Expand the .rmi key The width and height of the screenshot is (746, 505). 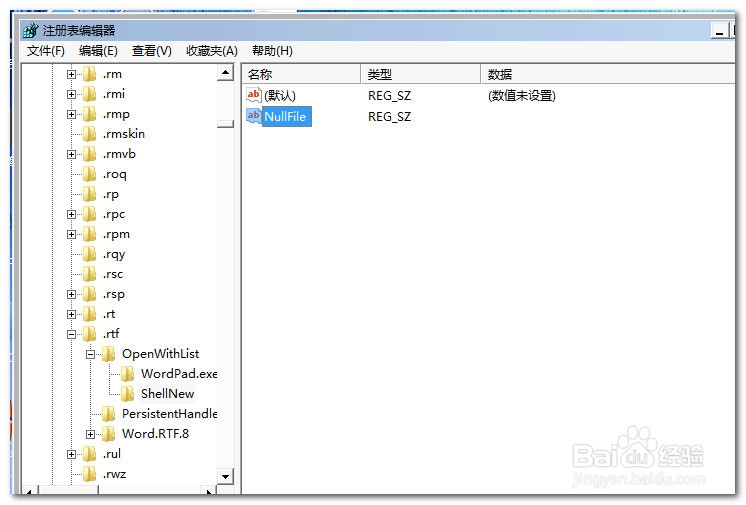[71, 94]
